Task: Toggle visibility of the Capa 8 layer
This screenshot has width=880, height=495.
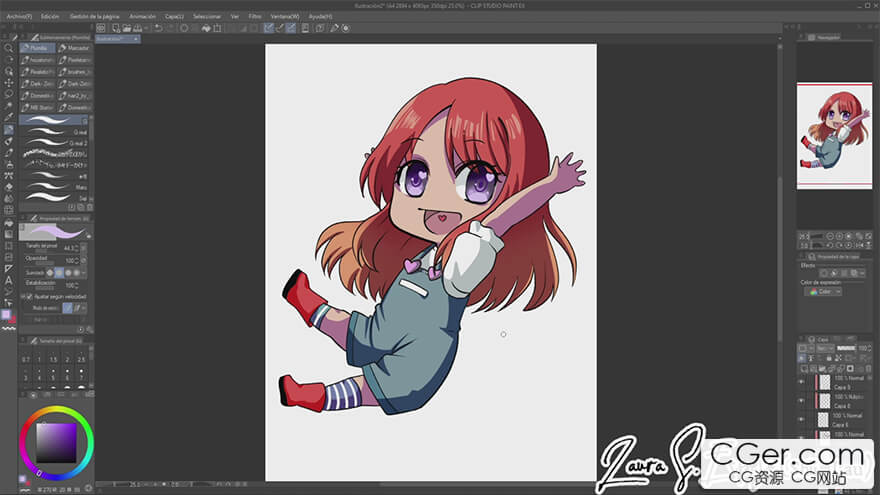Action: [801, 401]
